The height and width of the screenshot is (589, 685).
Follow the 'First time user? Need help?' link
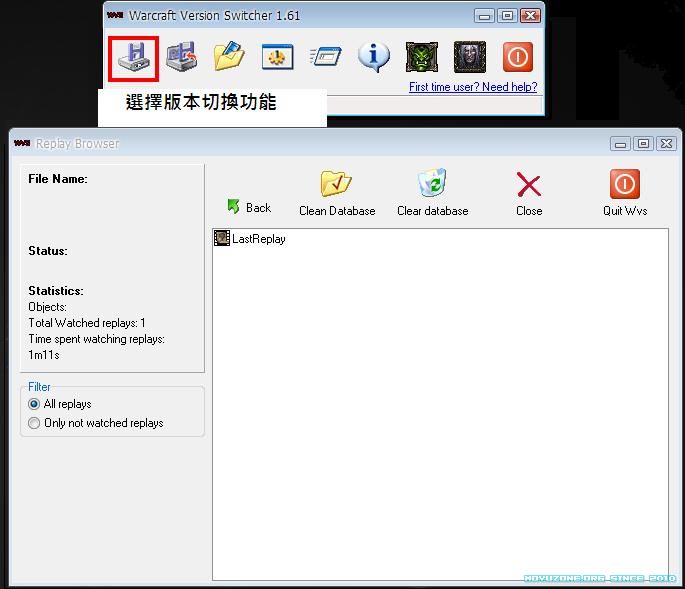473,87
